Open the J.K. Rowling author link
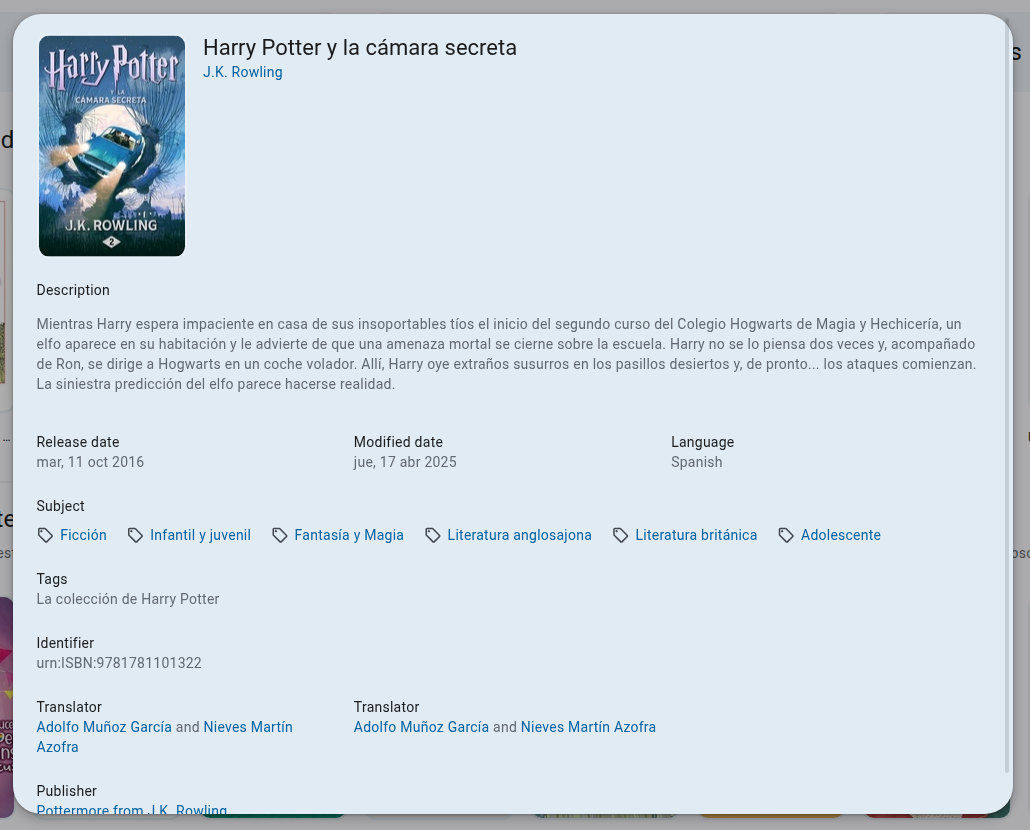The height and width of the screenshot is (830, 1030). pyautogui.click(x=243, y=72)
